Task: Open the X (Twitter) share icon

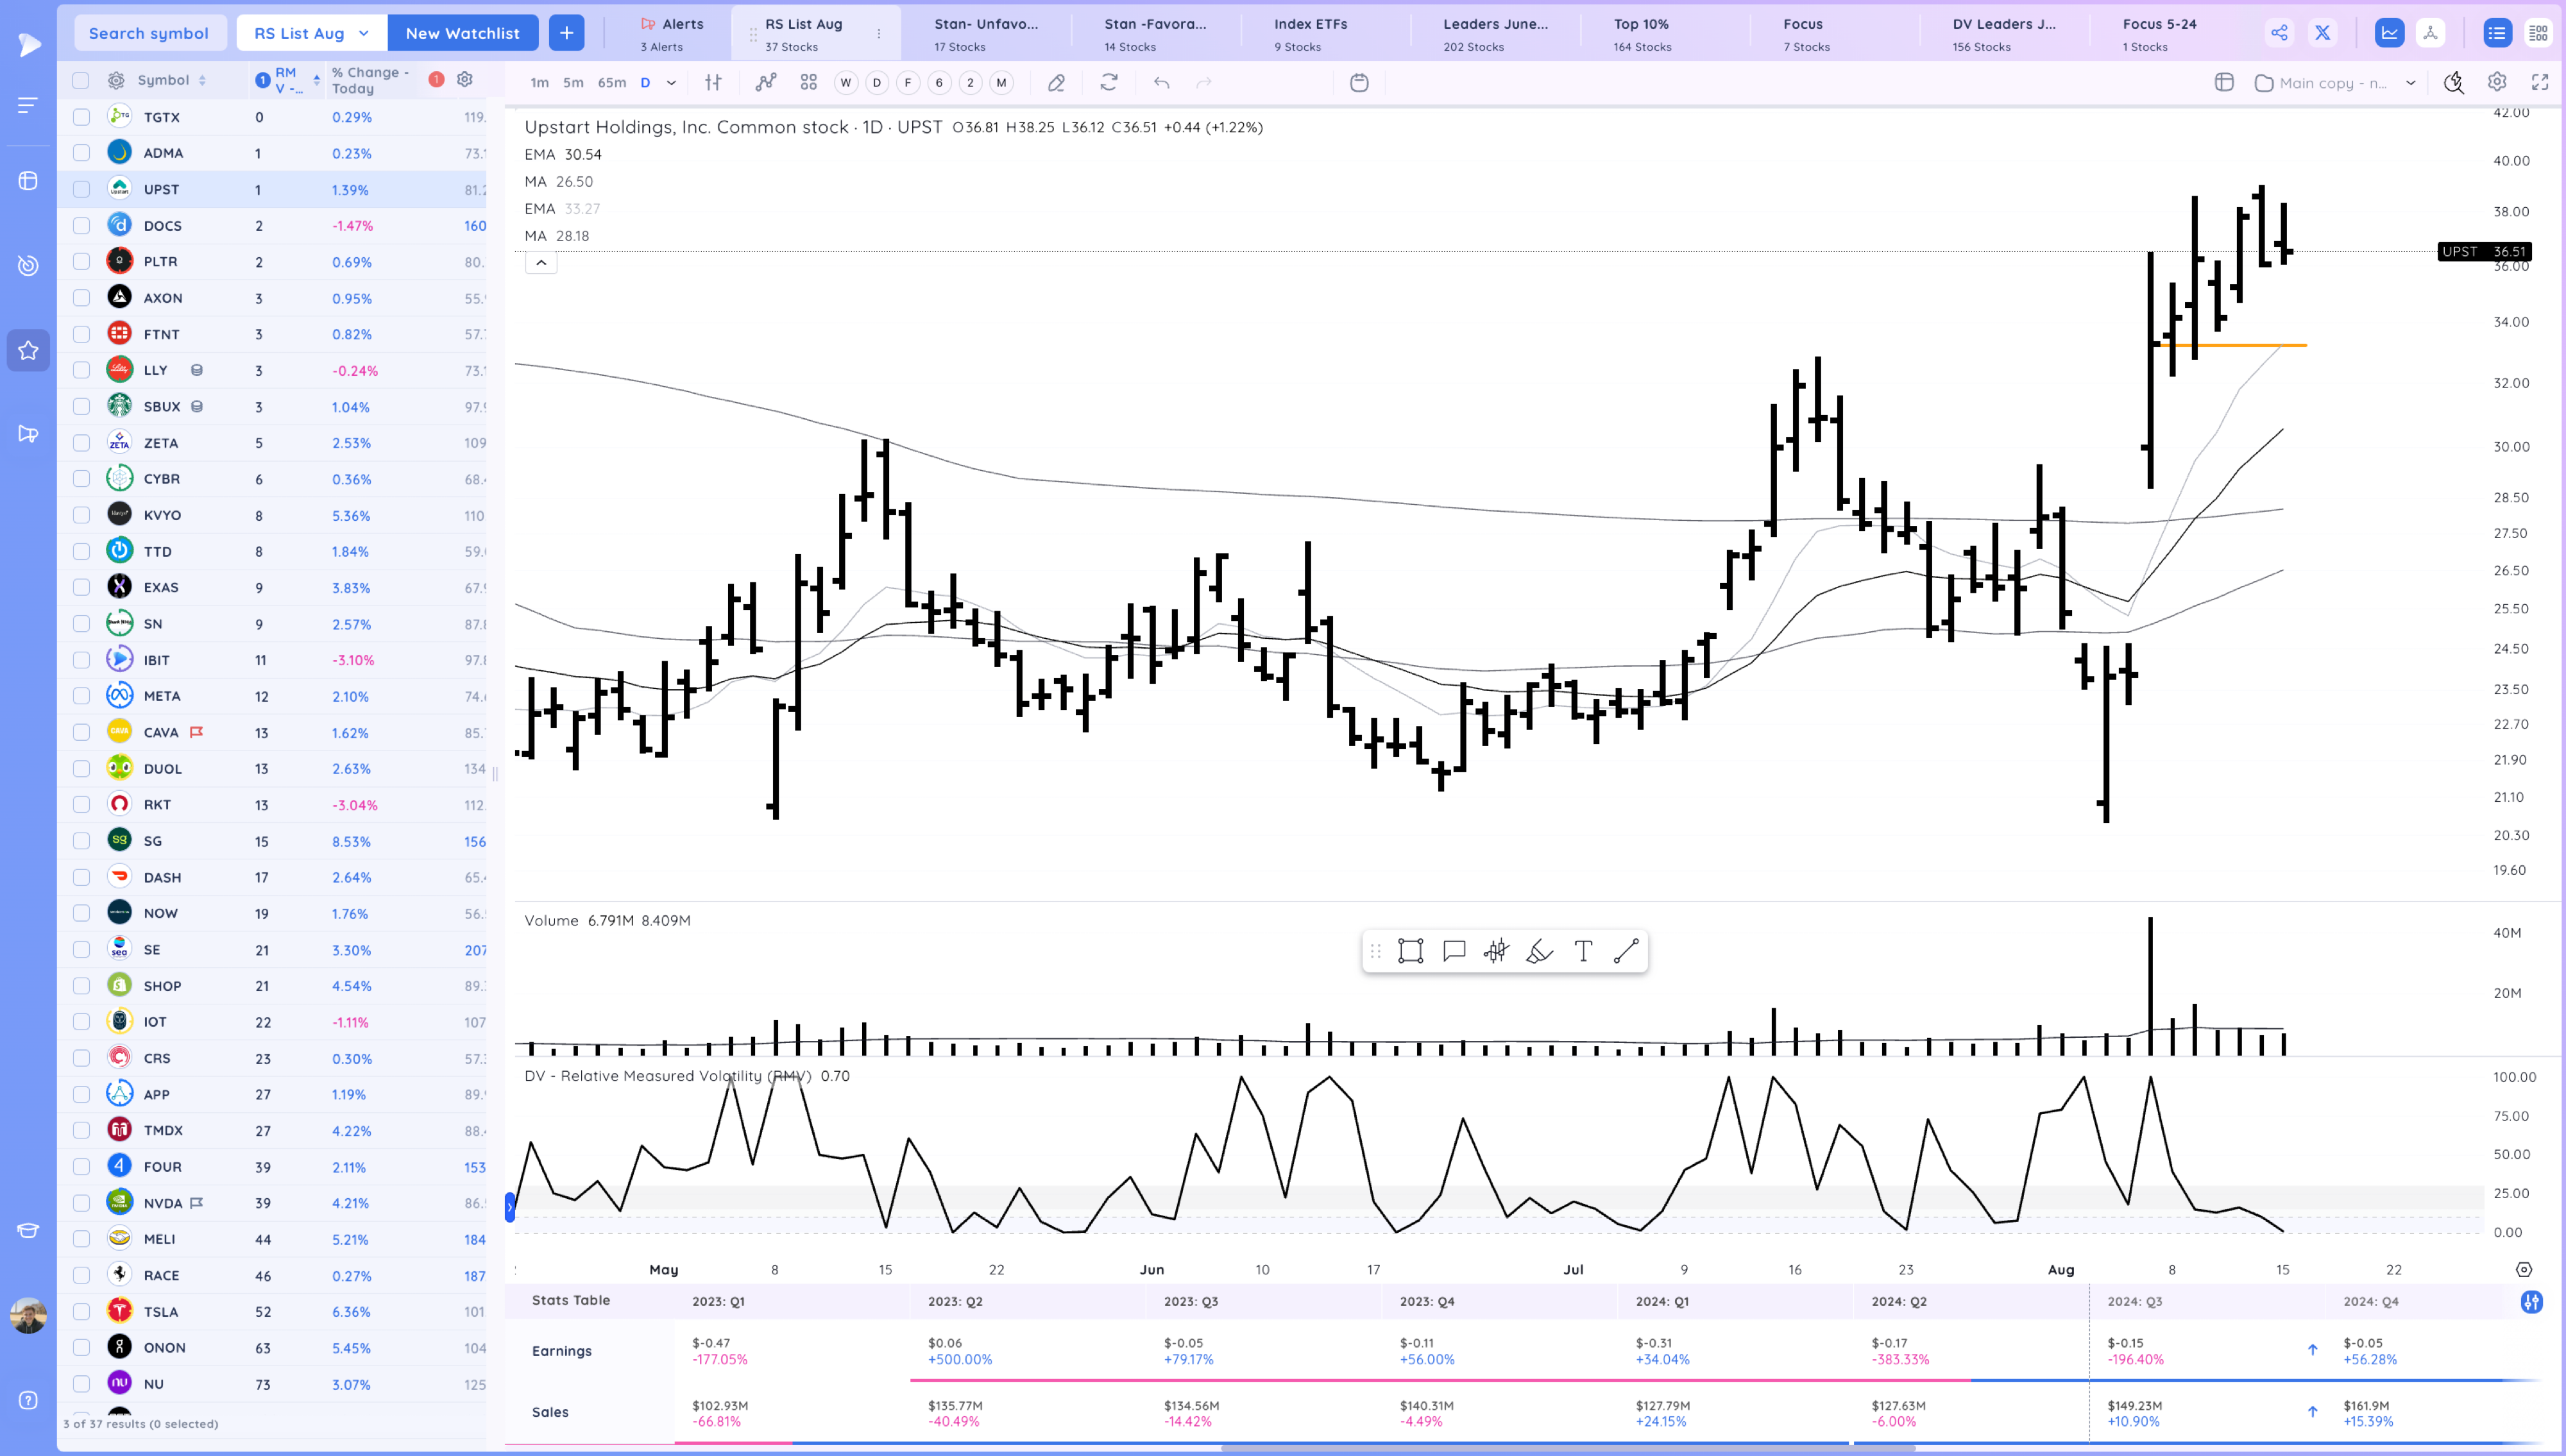Action: coord(2322,32)
